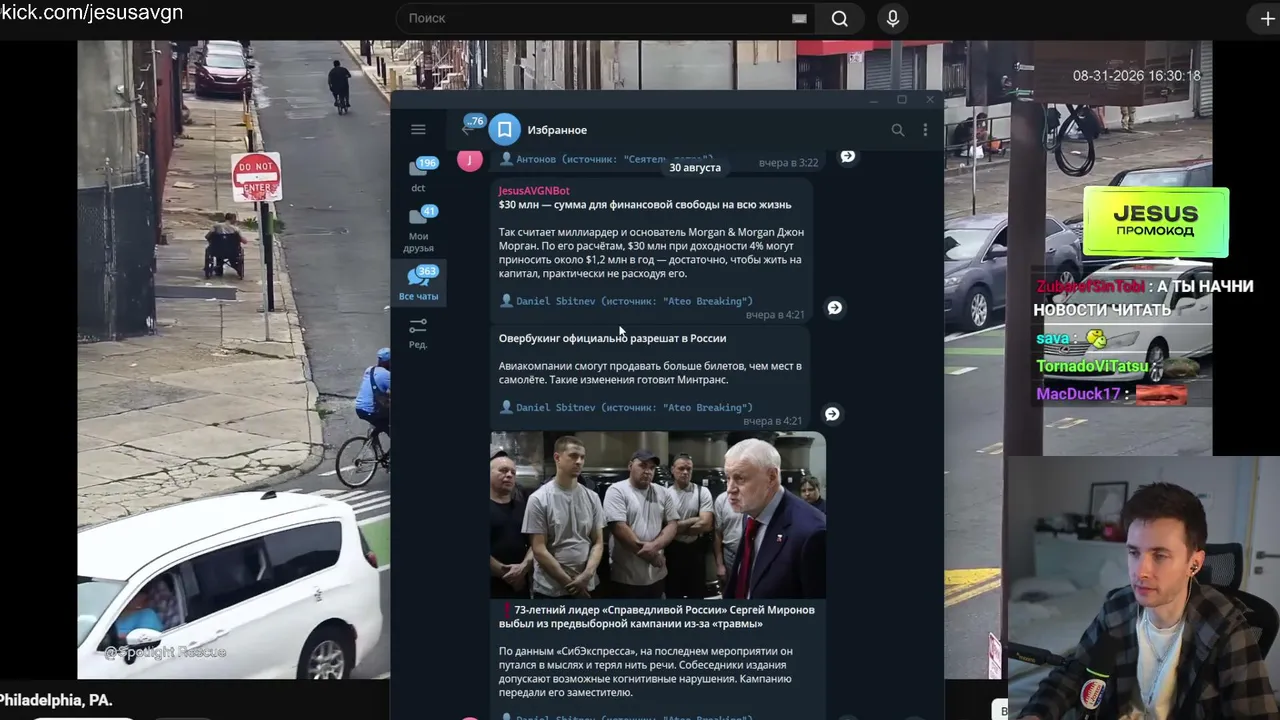Click the magnifier search button
The width and height of the screenshot is (1280, 720).
(x=840, y=18)
